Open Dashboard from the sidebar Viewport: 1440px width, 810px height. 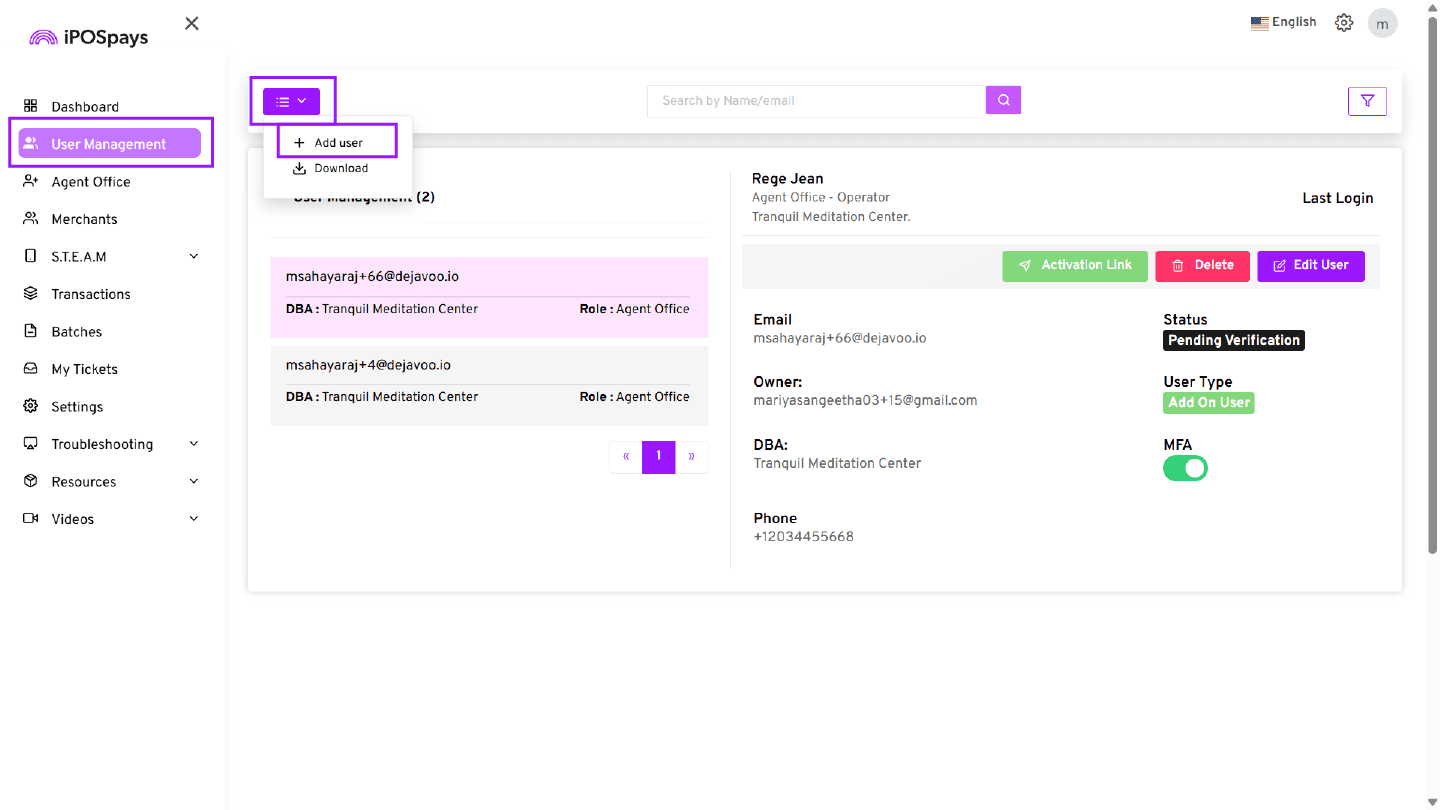tap(85, 107)
